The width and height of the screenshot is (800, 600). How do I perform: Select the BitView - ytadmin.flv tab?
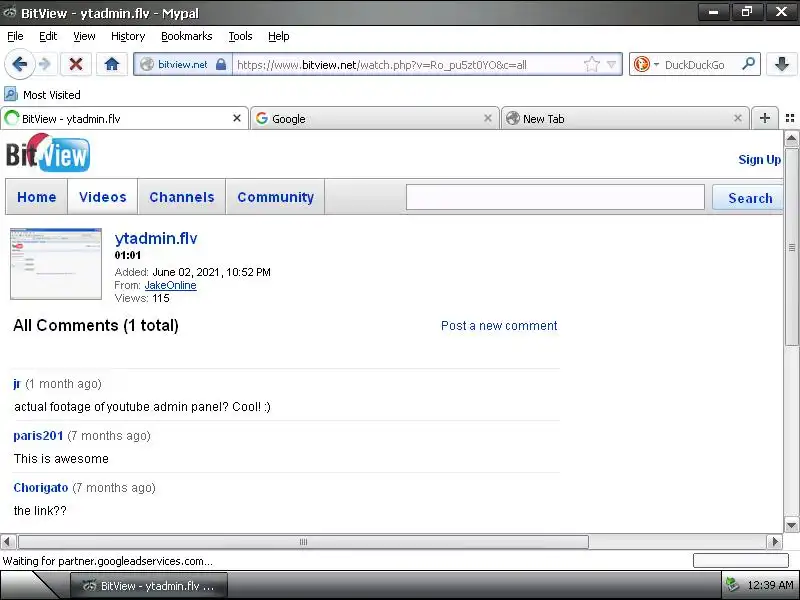click(124, 118)
